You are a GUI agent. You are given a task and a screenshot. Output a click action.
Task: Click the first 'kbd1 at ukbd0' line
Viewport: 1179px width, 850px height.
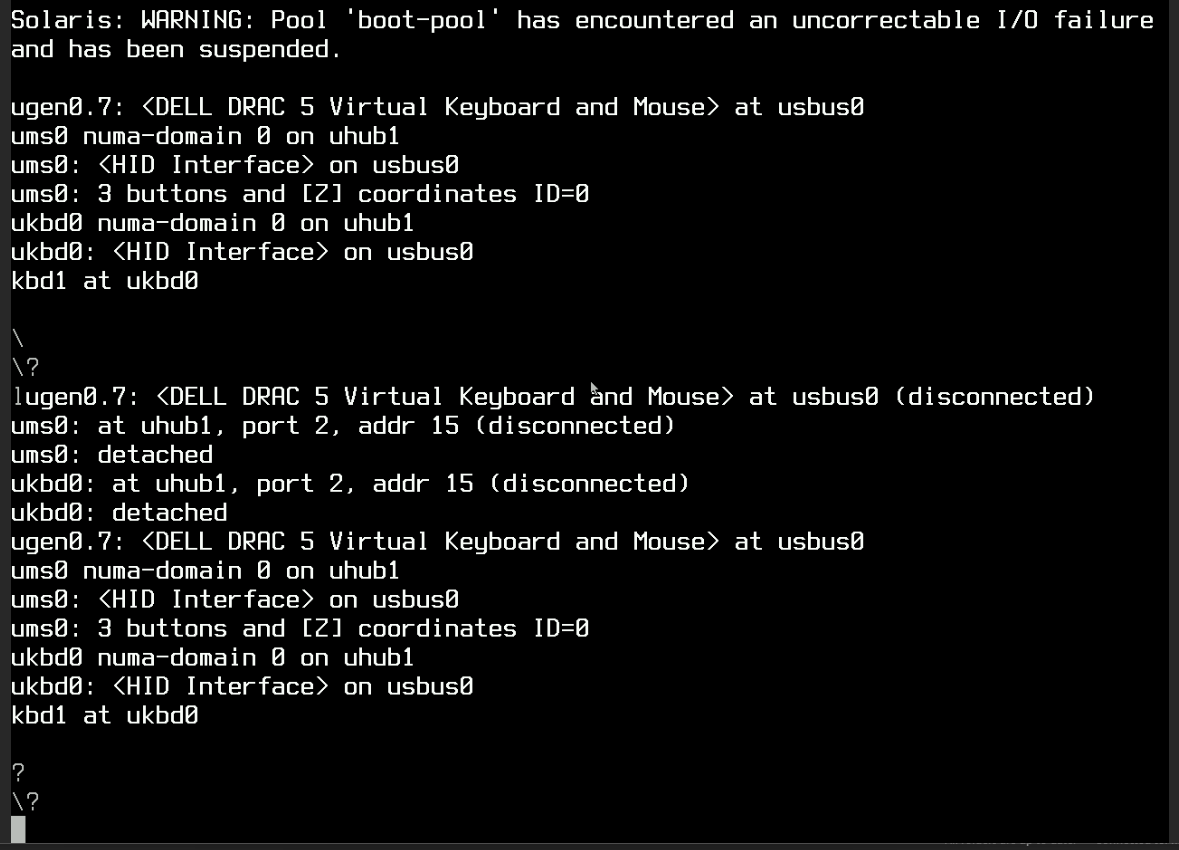pos(105,281)
